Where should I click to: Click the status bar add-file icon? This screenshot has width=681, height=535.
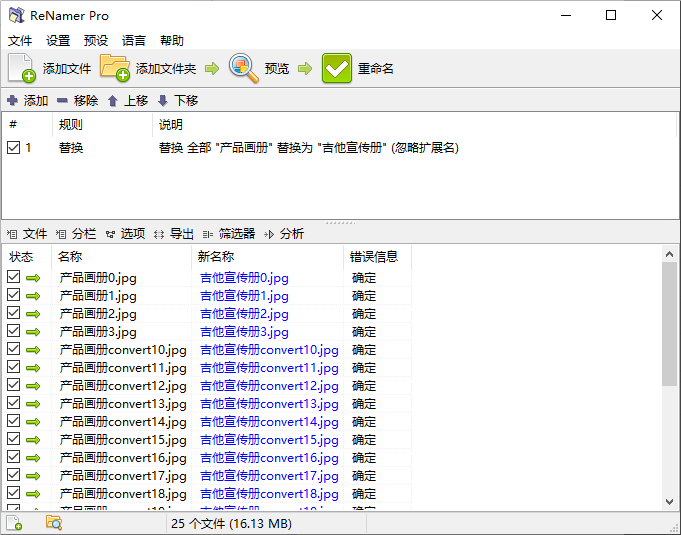[14, 523]
